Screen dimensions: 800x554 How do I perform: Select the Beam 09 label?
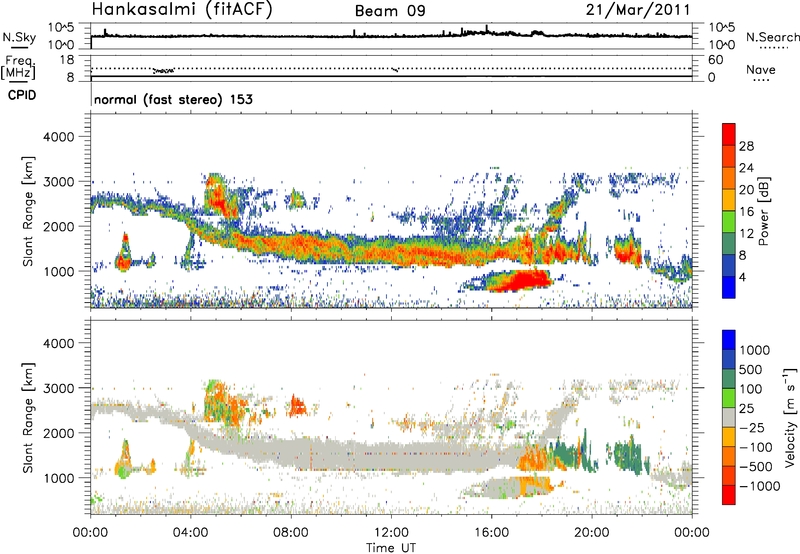click(390, 11)
